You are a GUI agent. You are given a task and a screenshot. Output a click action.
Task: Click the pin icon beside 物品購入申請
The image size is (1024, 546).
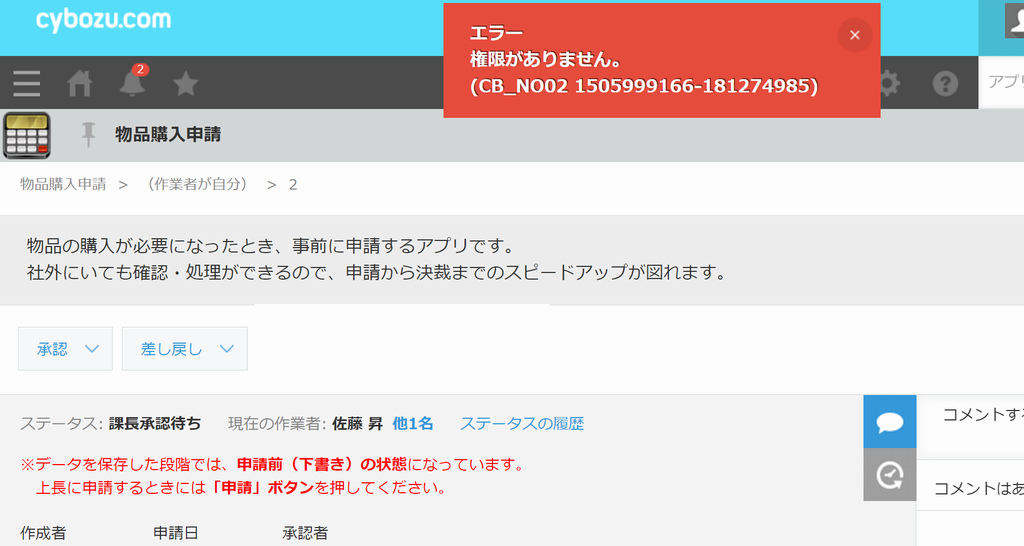tap(88, 135)
